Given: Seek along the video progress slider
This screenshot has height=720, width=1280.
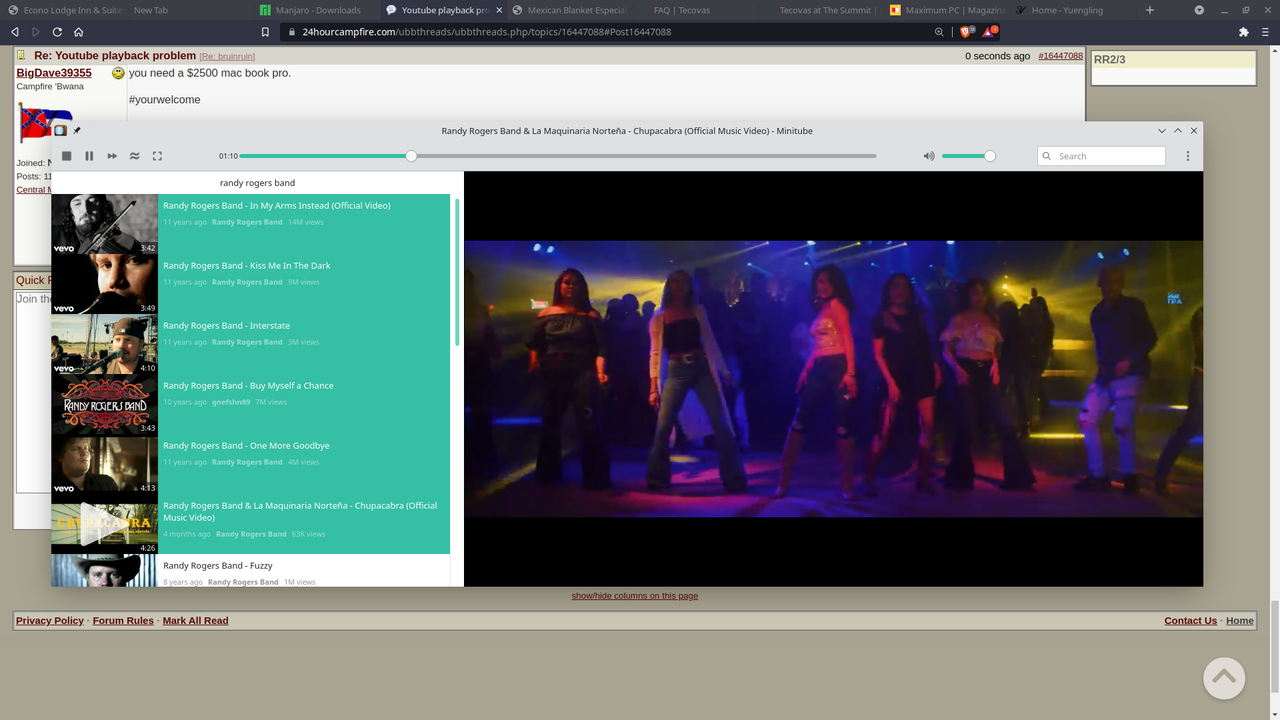Looking at the screenshot, I should (x=558, y=156).
